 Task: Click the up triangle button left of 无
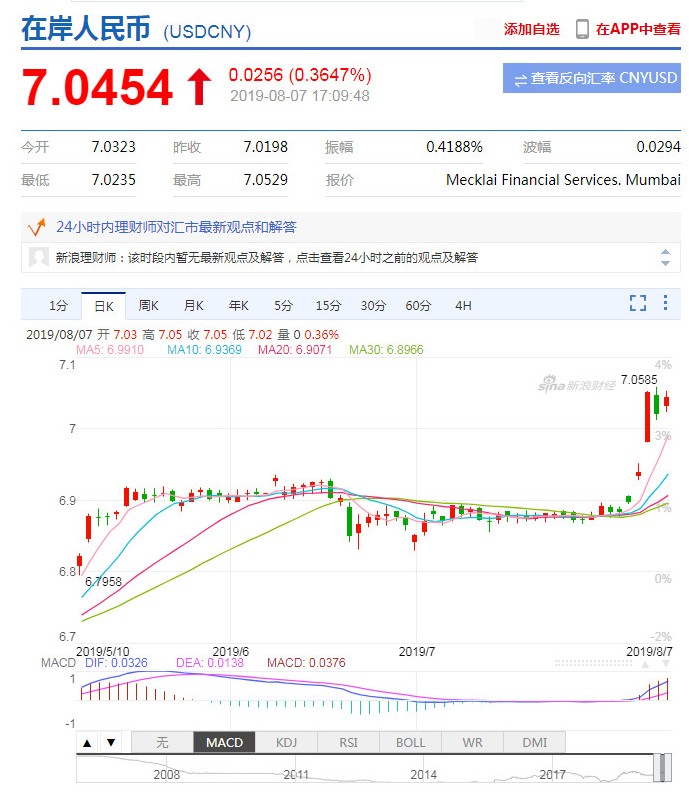click(x=88, y=742)
